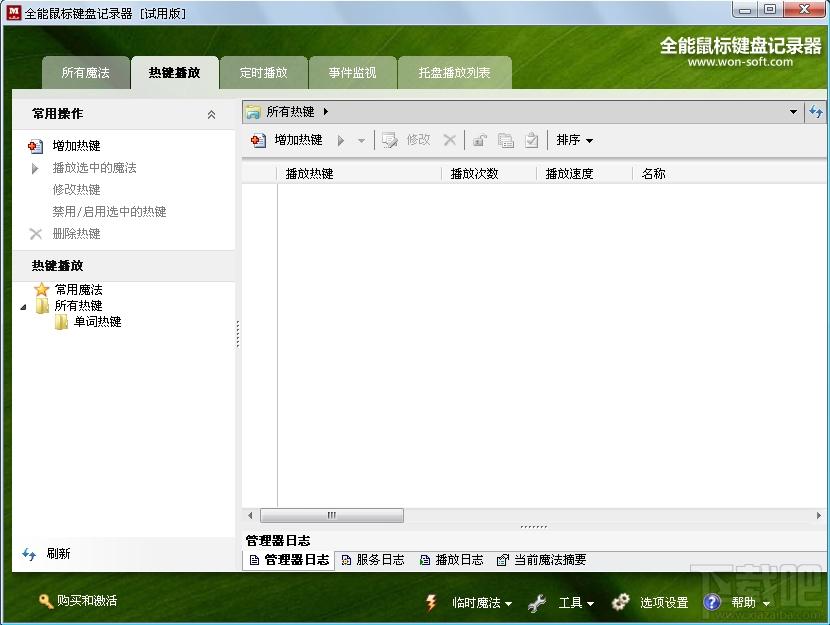Click the red plus icon beside 增加热键 in the sidebar
830x625 pixels.
coord(35,146)
